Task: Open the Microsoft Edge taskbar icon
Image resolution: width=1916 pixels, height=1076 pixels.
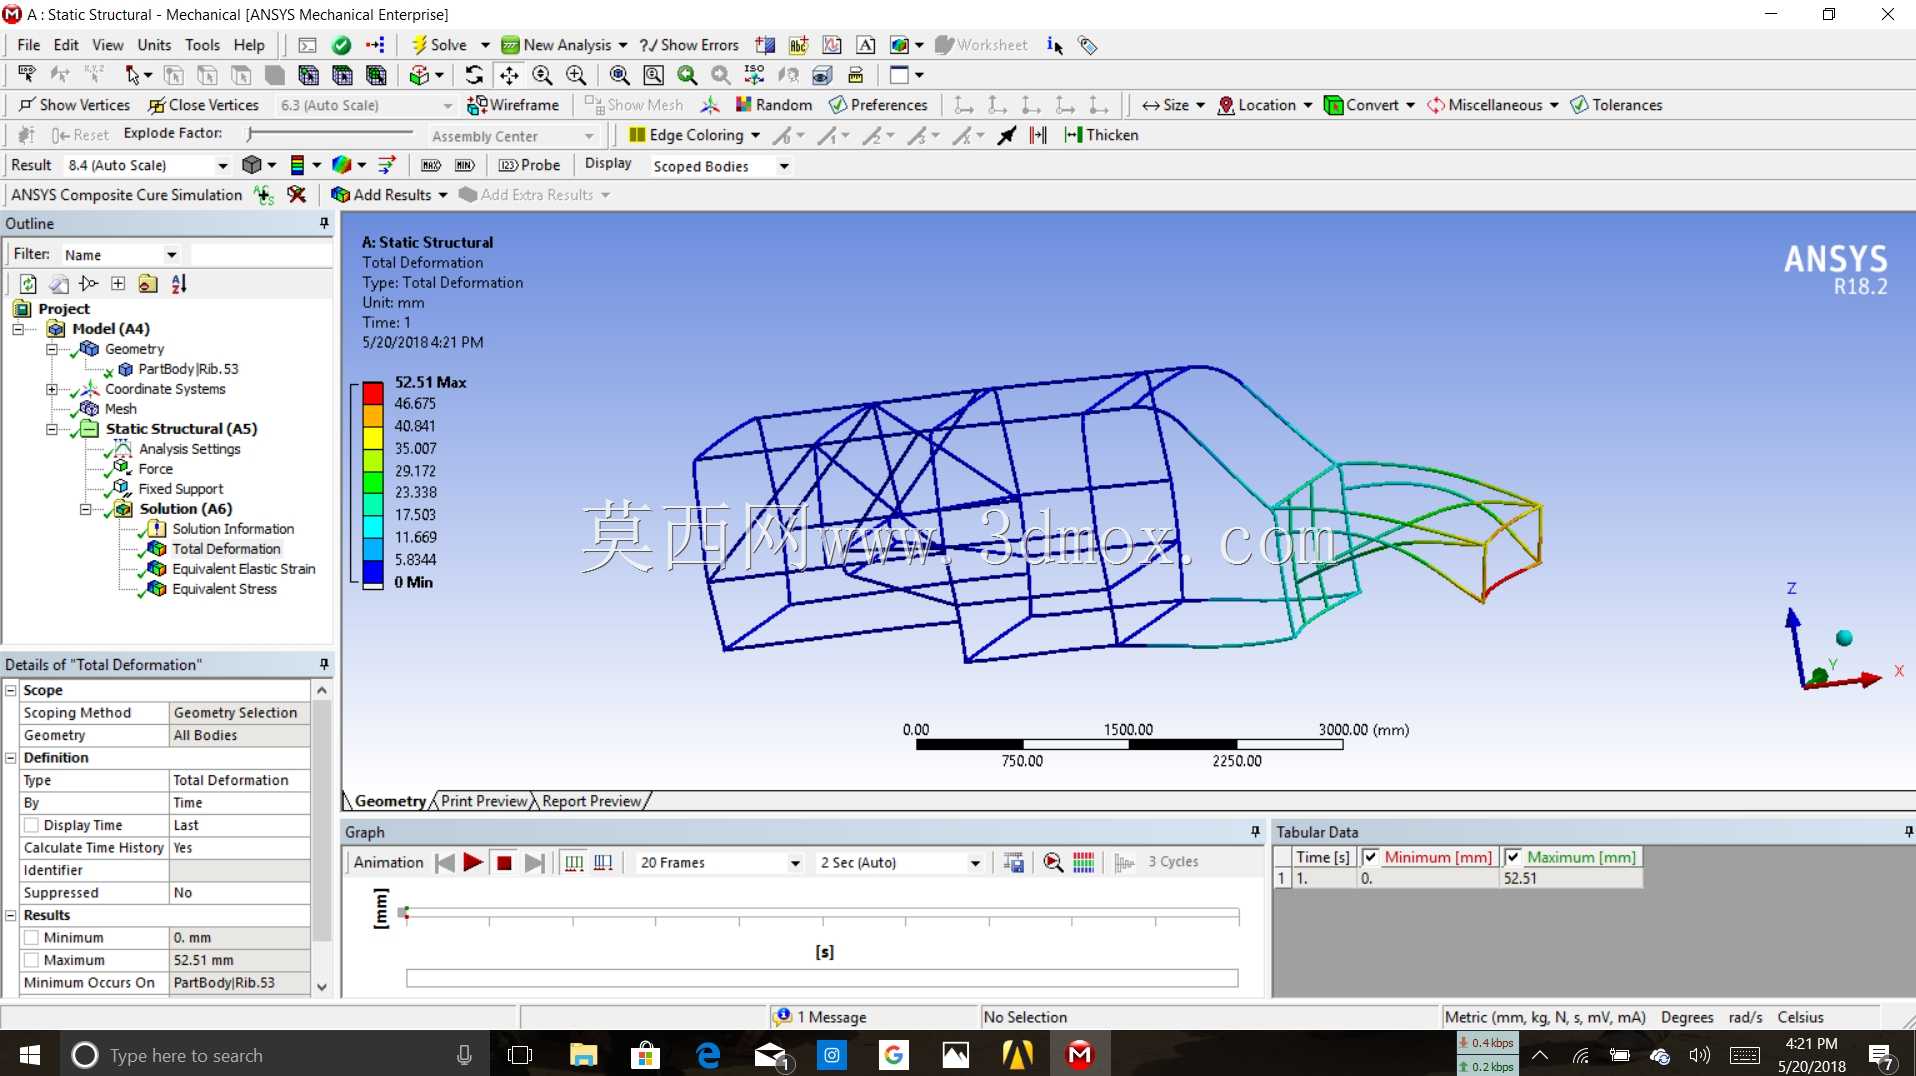Action: coord(708,1055)
